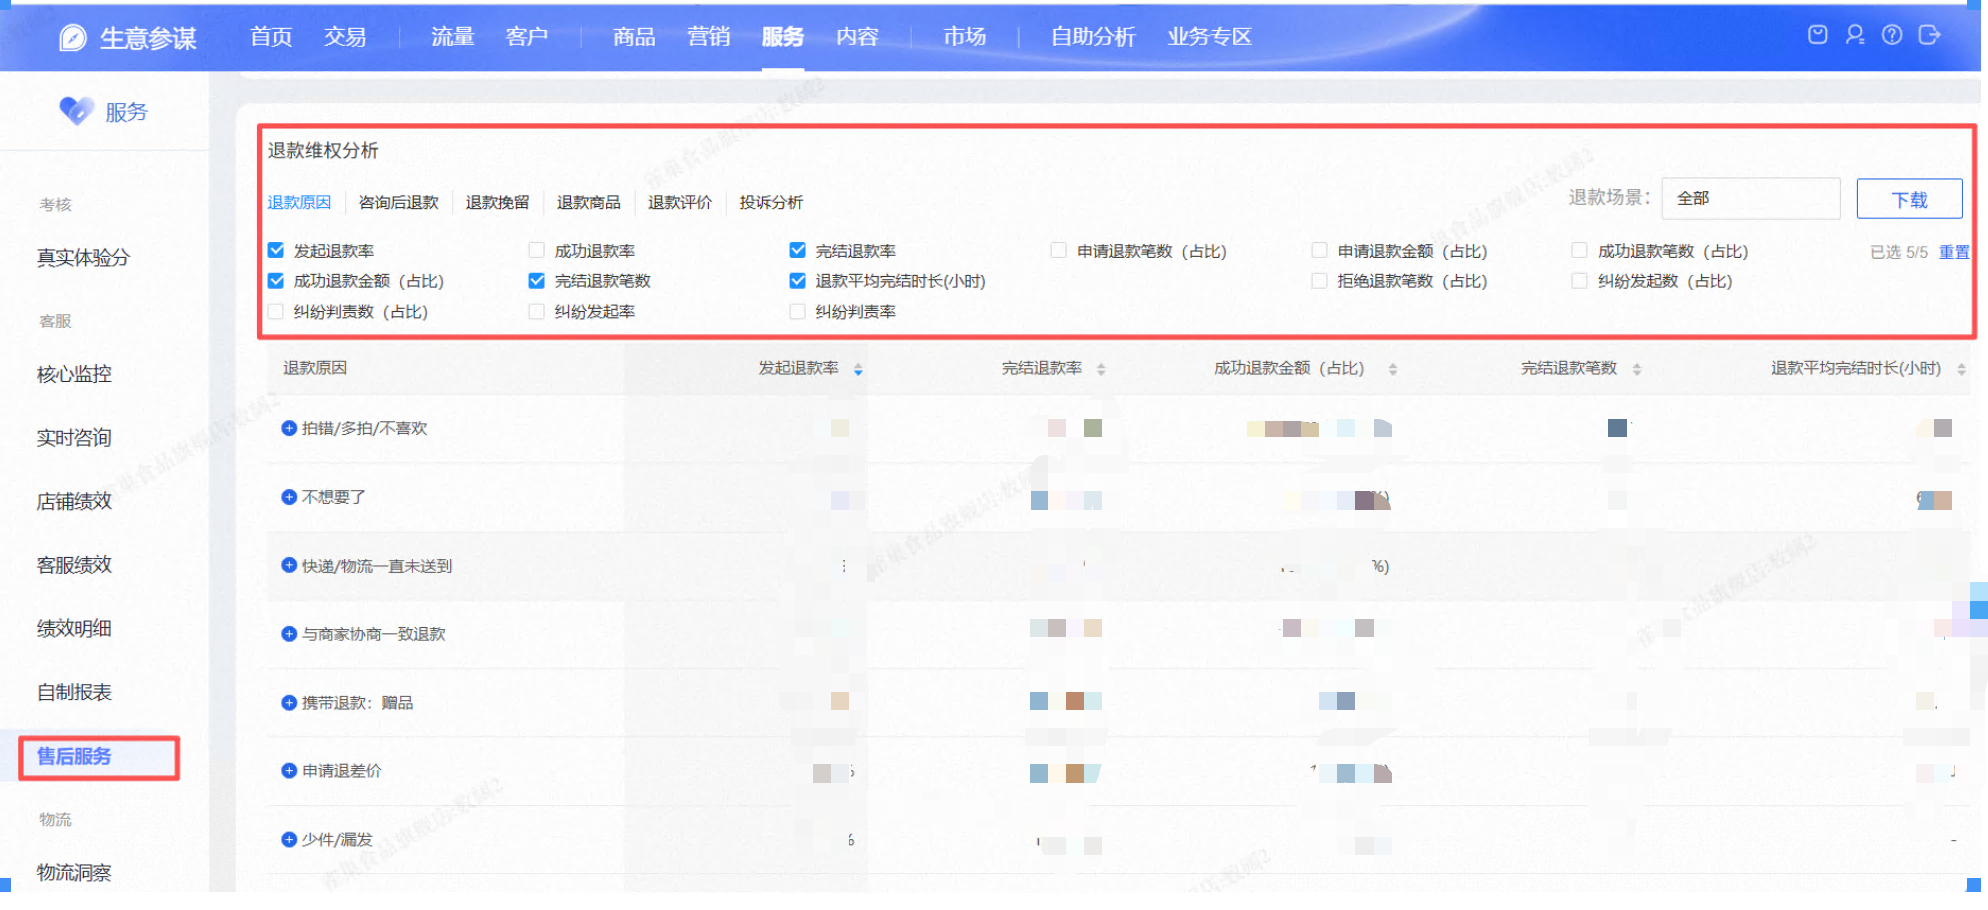Viewport: 1988px width, 910px height.
Task: Expand the 与商家协商一致退款 row
Action: point(289,634)
